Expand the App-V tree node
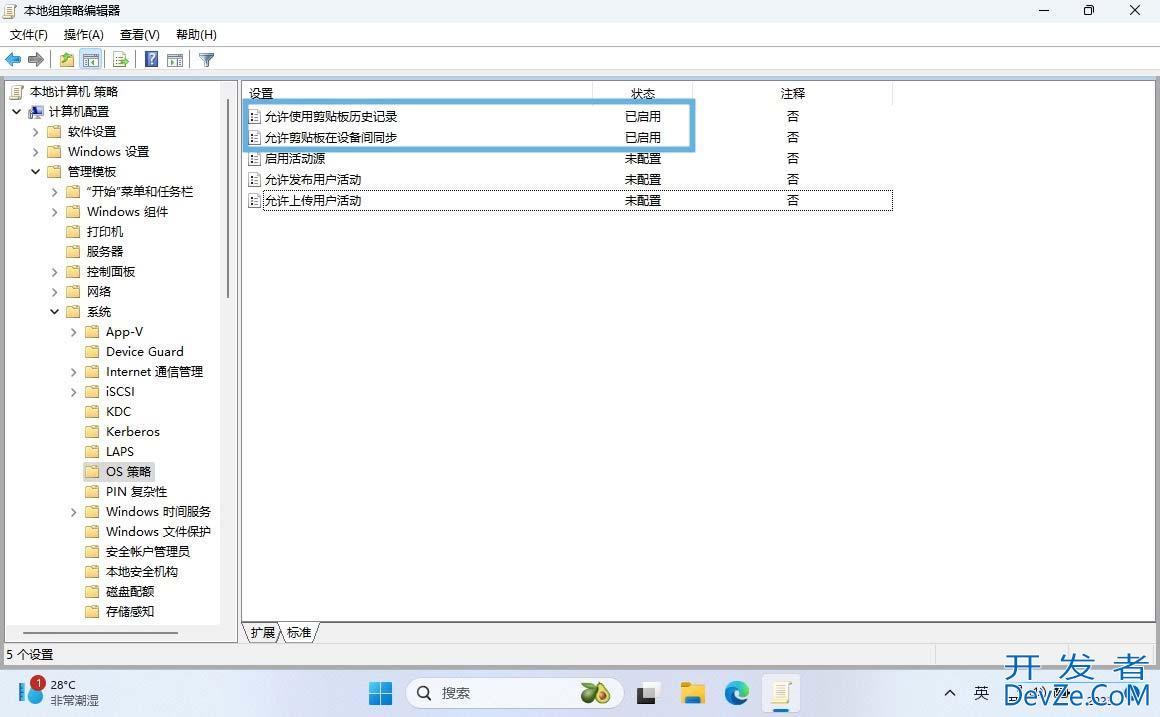The height and width of the screenshot is (717, 1160). (x=73, y=331)
